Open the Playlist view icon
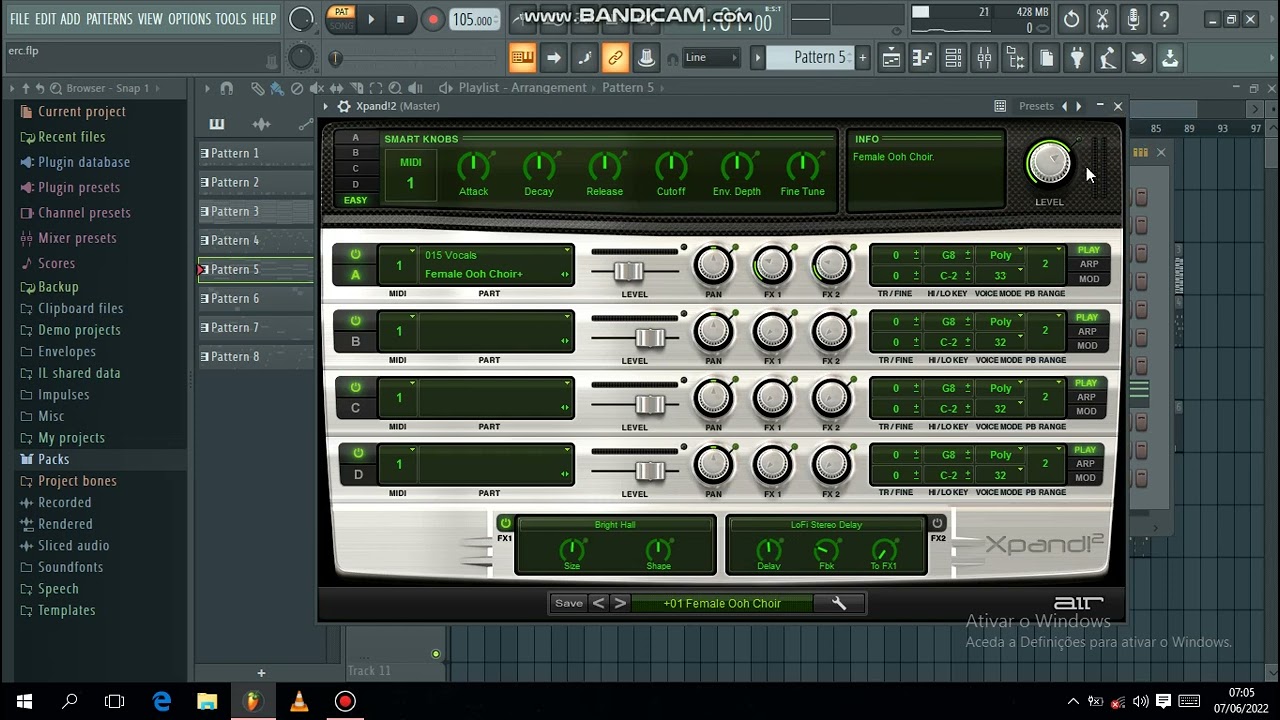This screenshot has width=1280, height=720. click(x=890, y=58)
